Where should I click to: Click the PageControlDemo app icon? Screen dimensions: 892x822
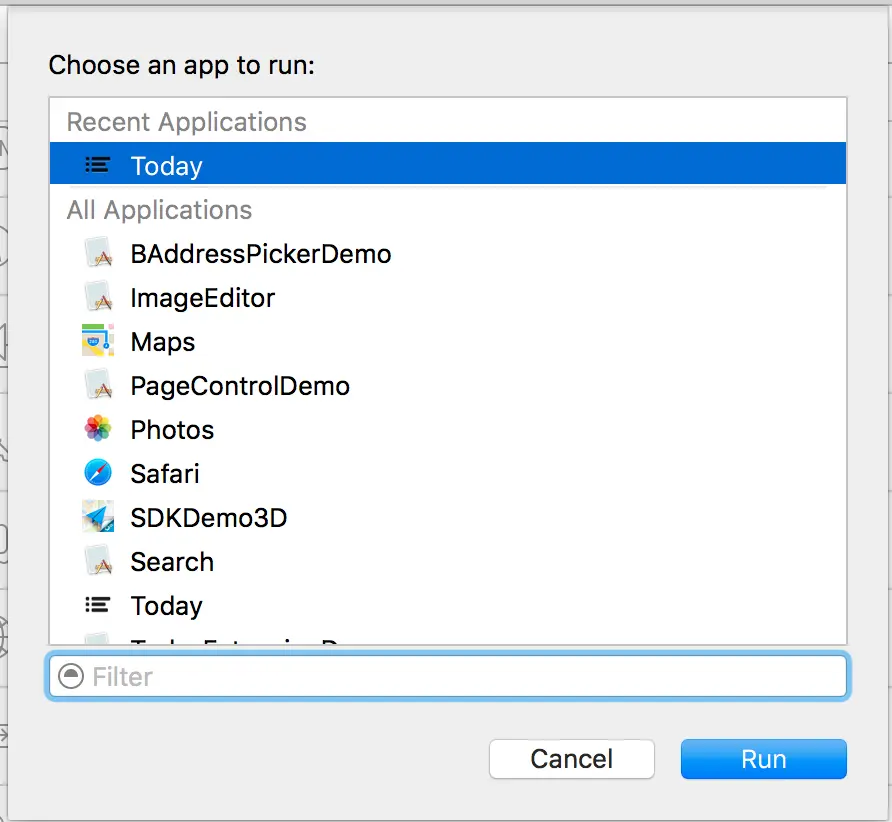pyautogui.click(x=98, y=386)
